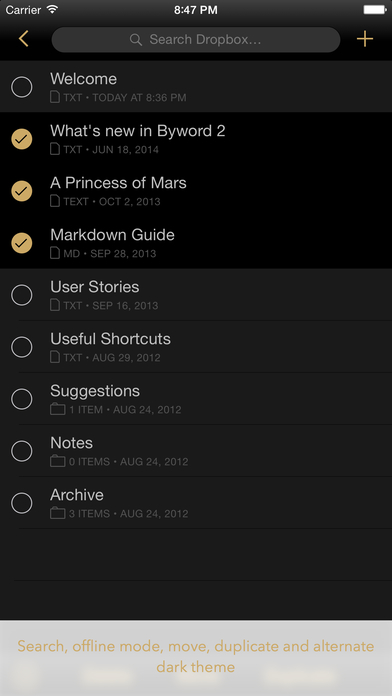392x696 pixels.
Task: Click the Welcome document file icon
Action: tap(55, 97)
